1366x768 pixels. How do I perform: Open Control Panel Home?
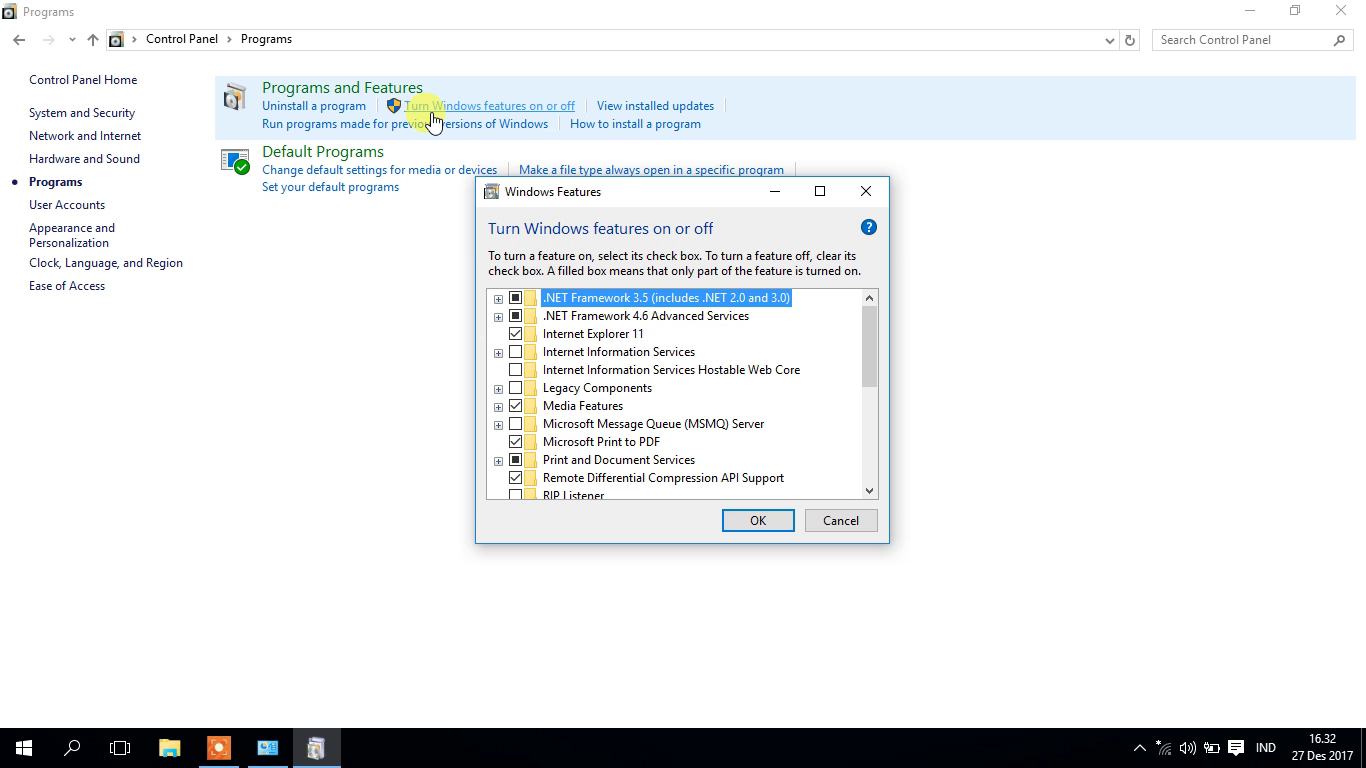pos(83,80)
